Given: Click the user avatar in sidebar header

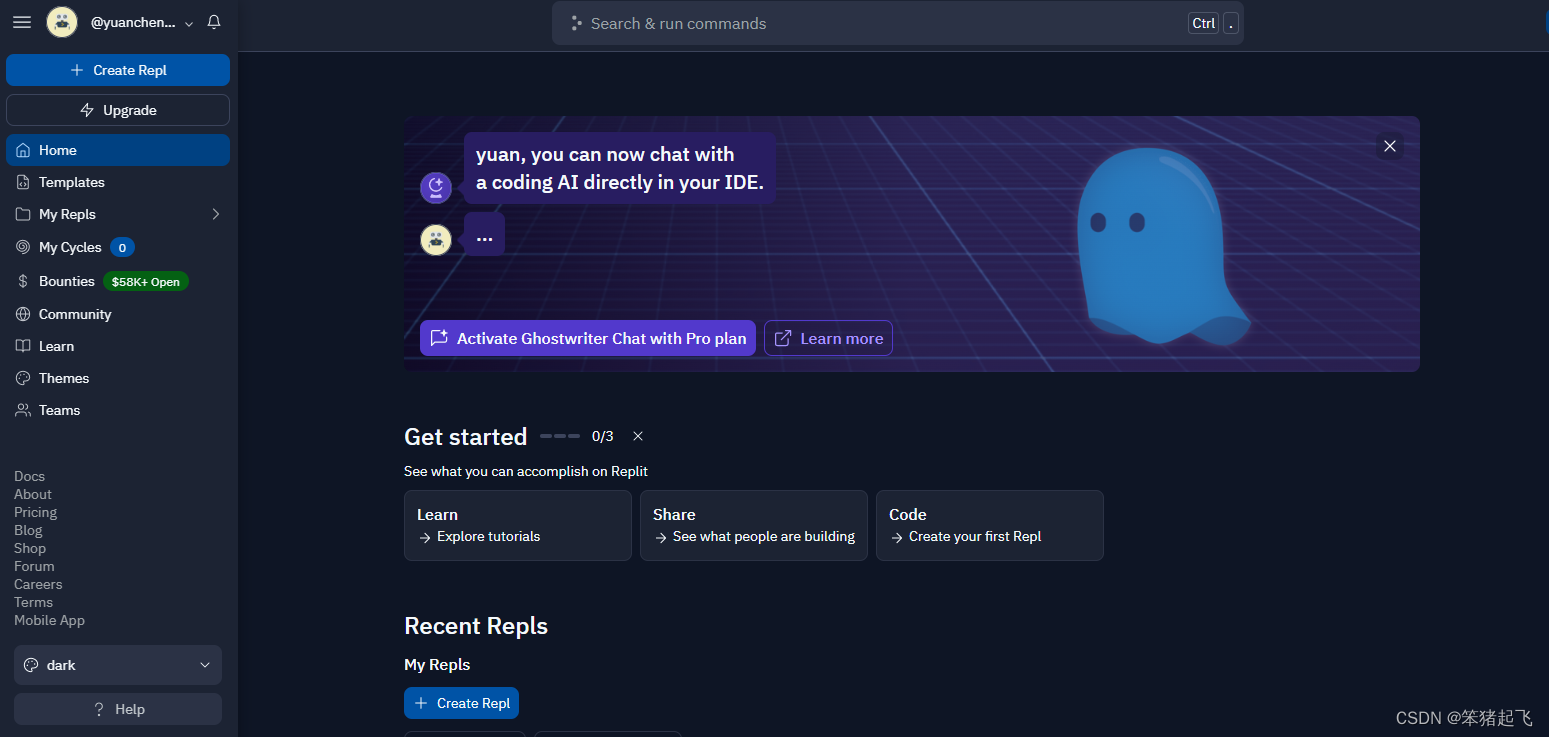Looking at the screenshot, I should 62,22.
